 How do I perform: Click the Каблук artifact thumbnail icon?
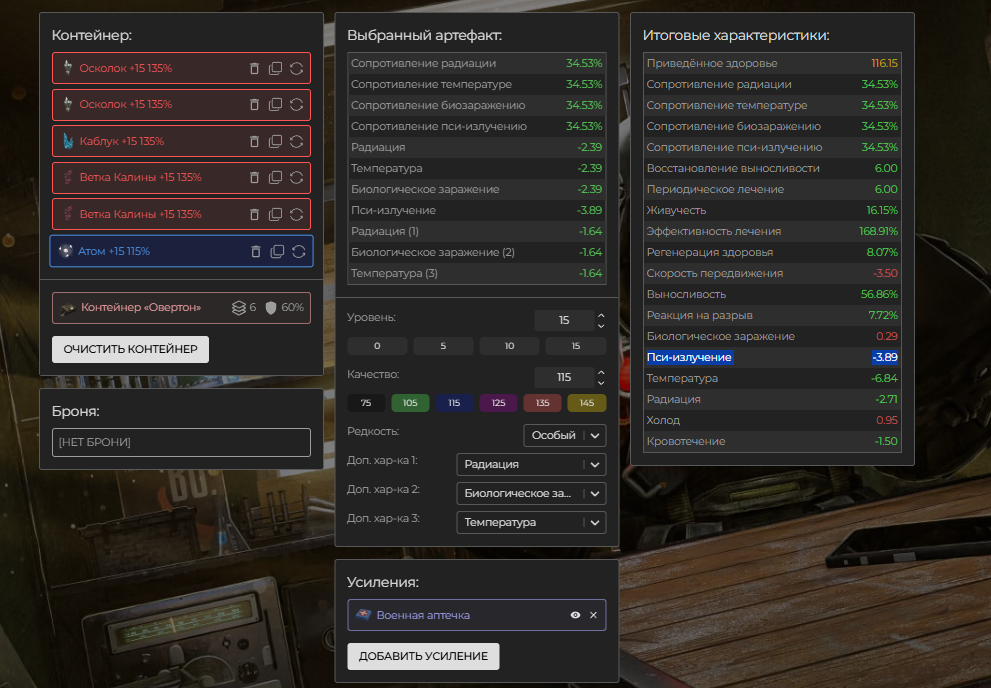click(x=68, y=141)
